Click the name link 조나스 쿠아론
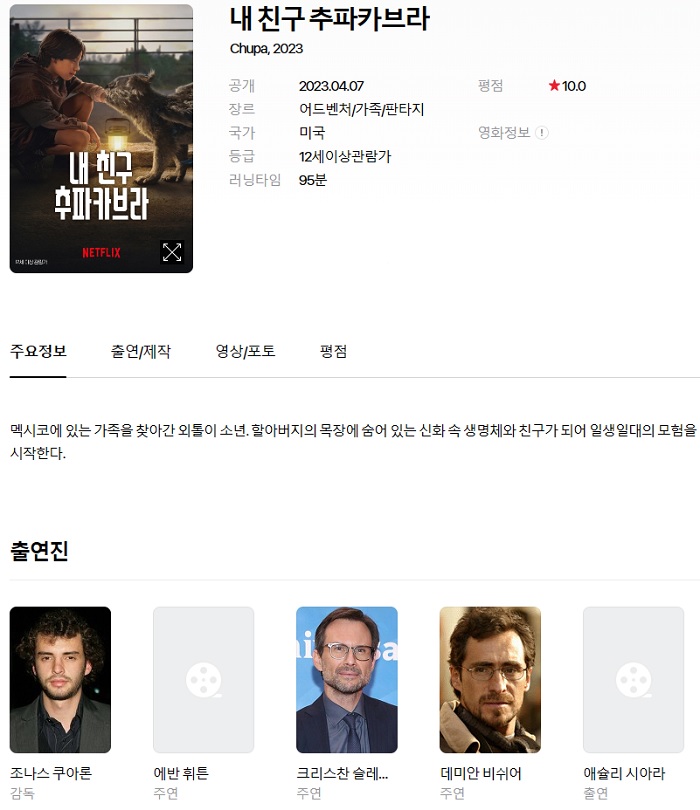 (x=51, y=773)
